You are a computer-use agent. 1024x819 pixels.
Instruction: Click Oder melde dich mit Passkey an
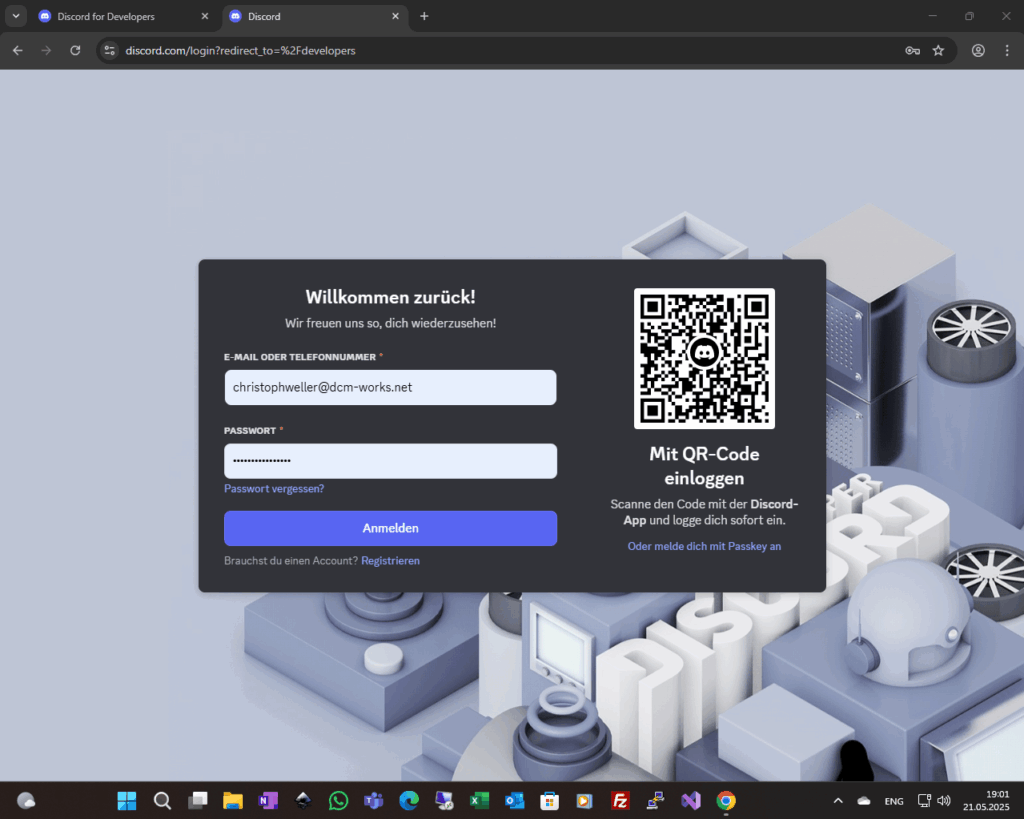[704, 546]
